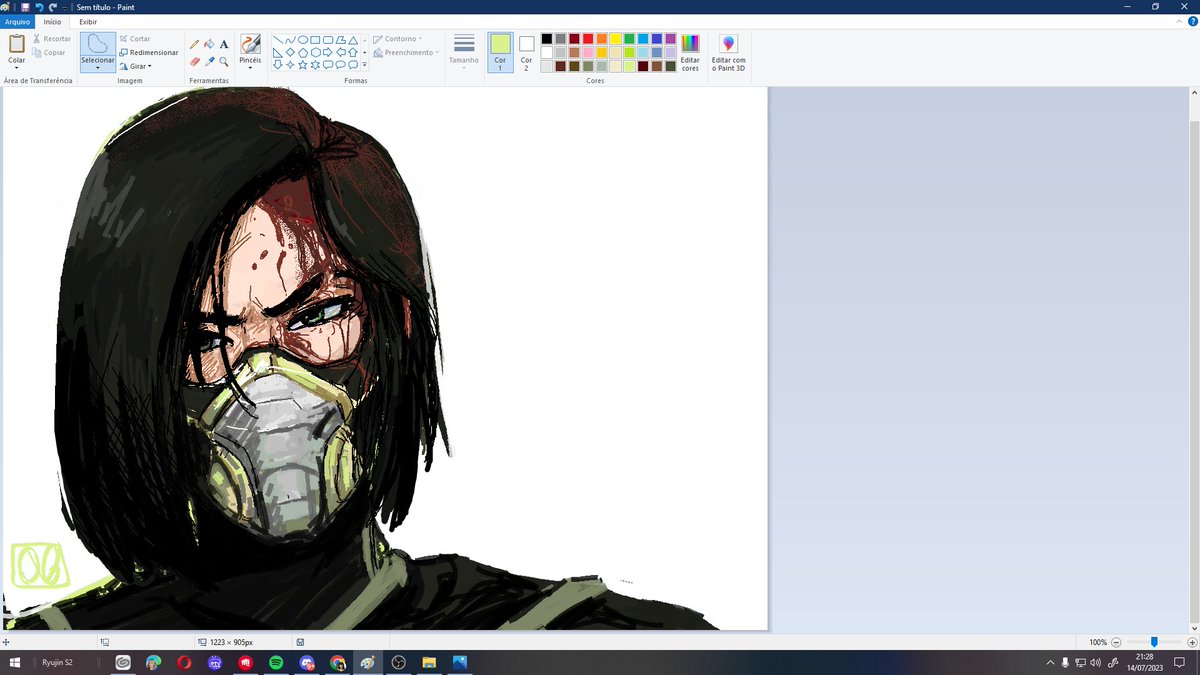Choose the Right arrow shape
Viewport: 1200px width, 675px height.
328,52
